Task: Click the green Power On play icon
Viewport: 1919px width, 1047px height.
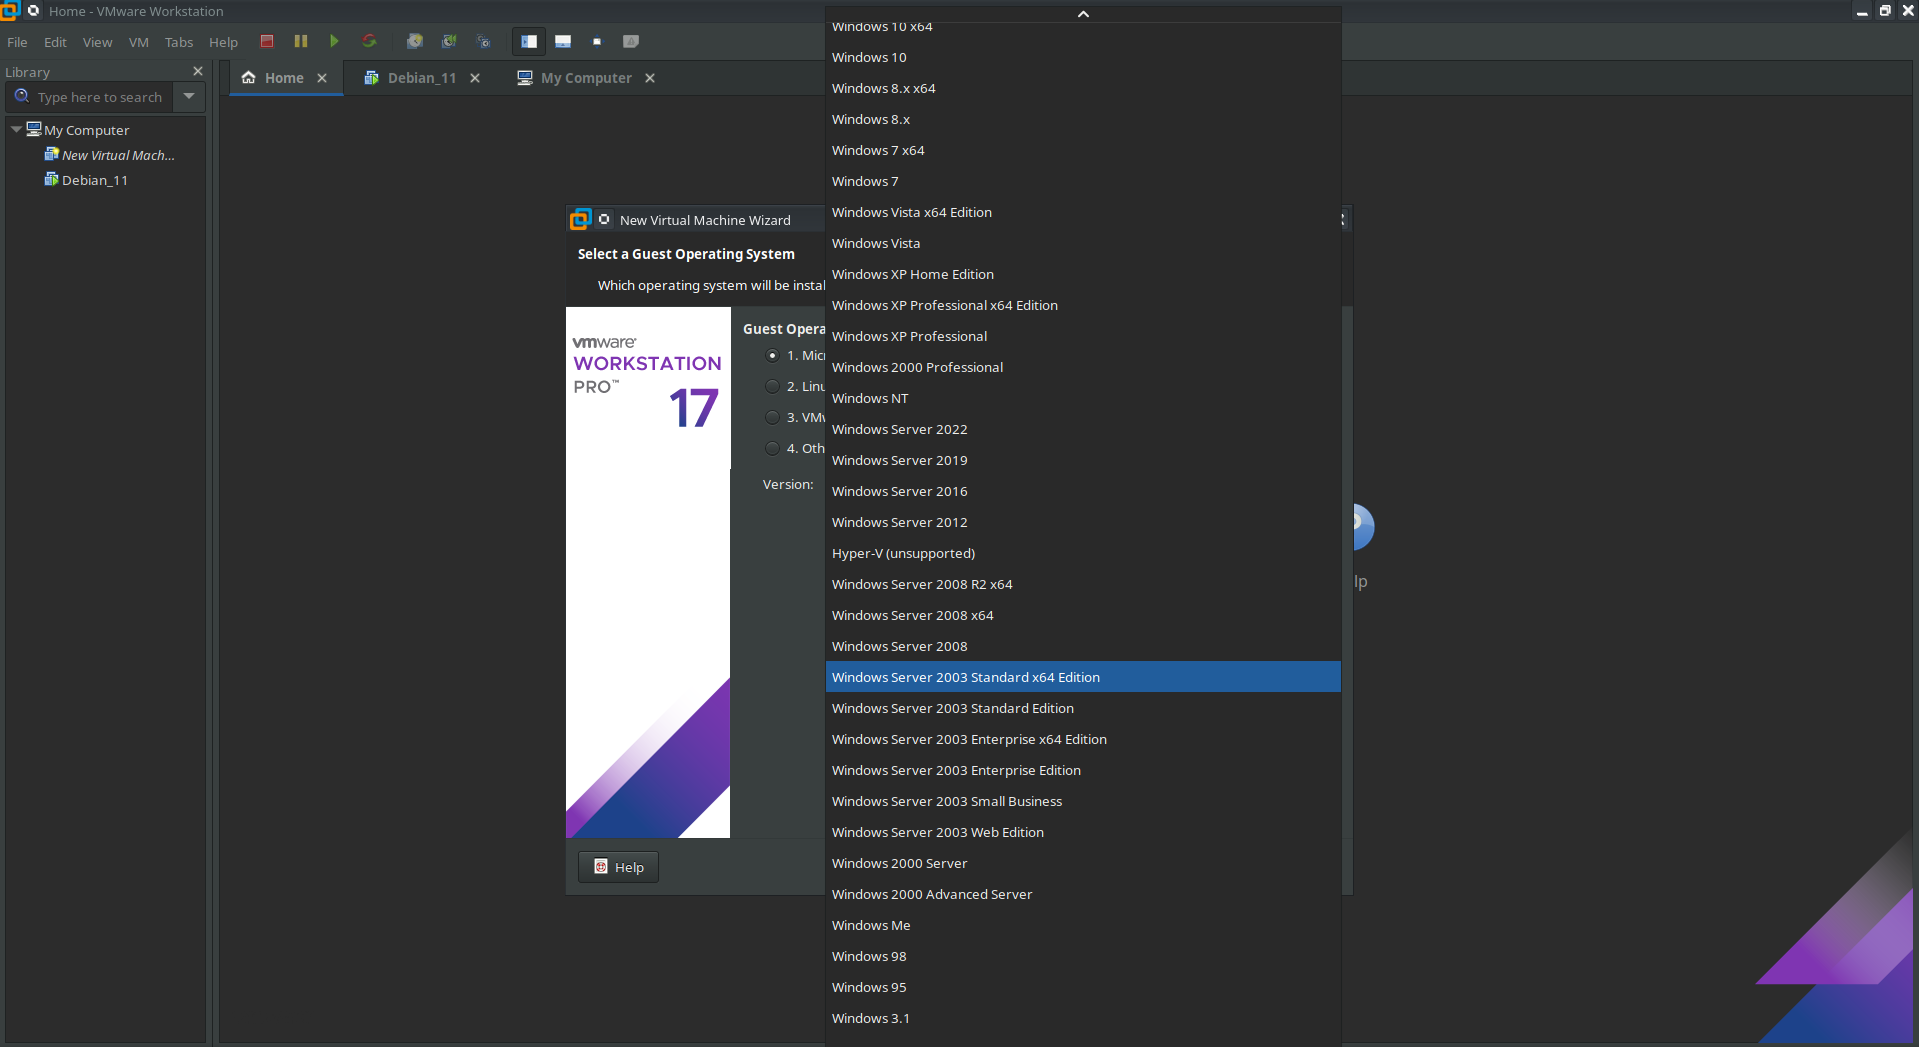Action: click(x=334, y=41)
